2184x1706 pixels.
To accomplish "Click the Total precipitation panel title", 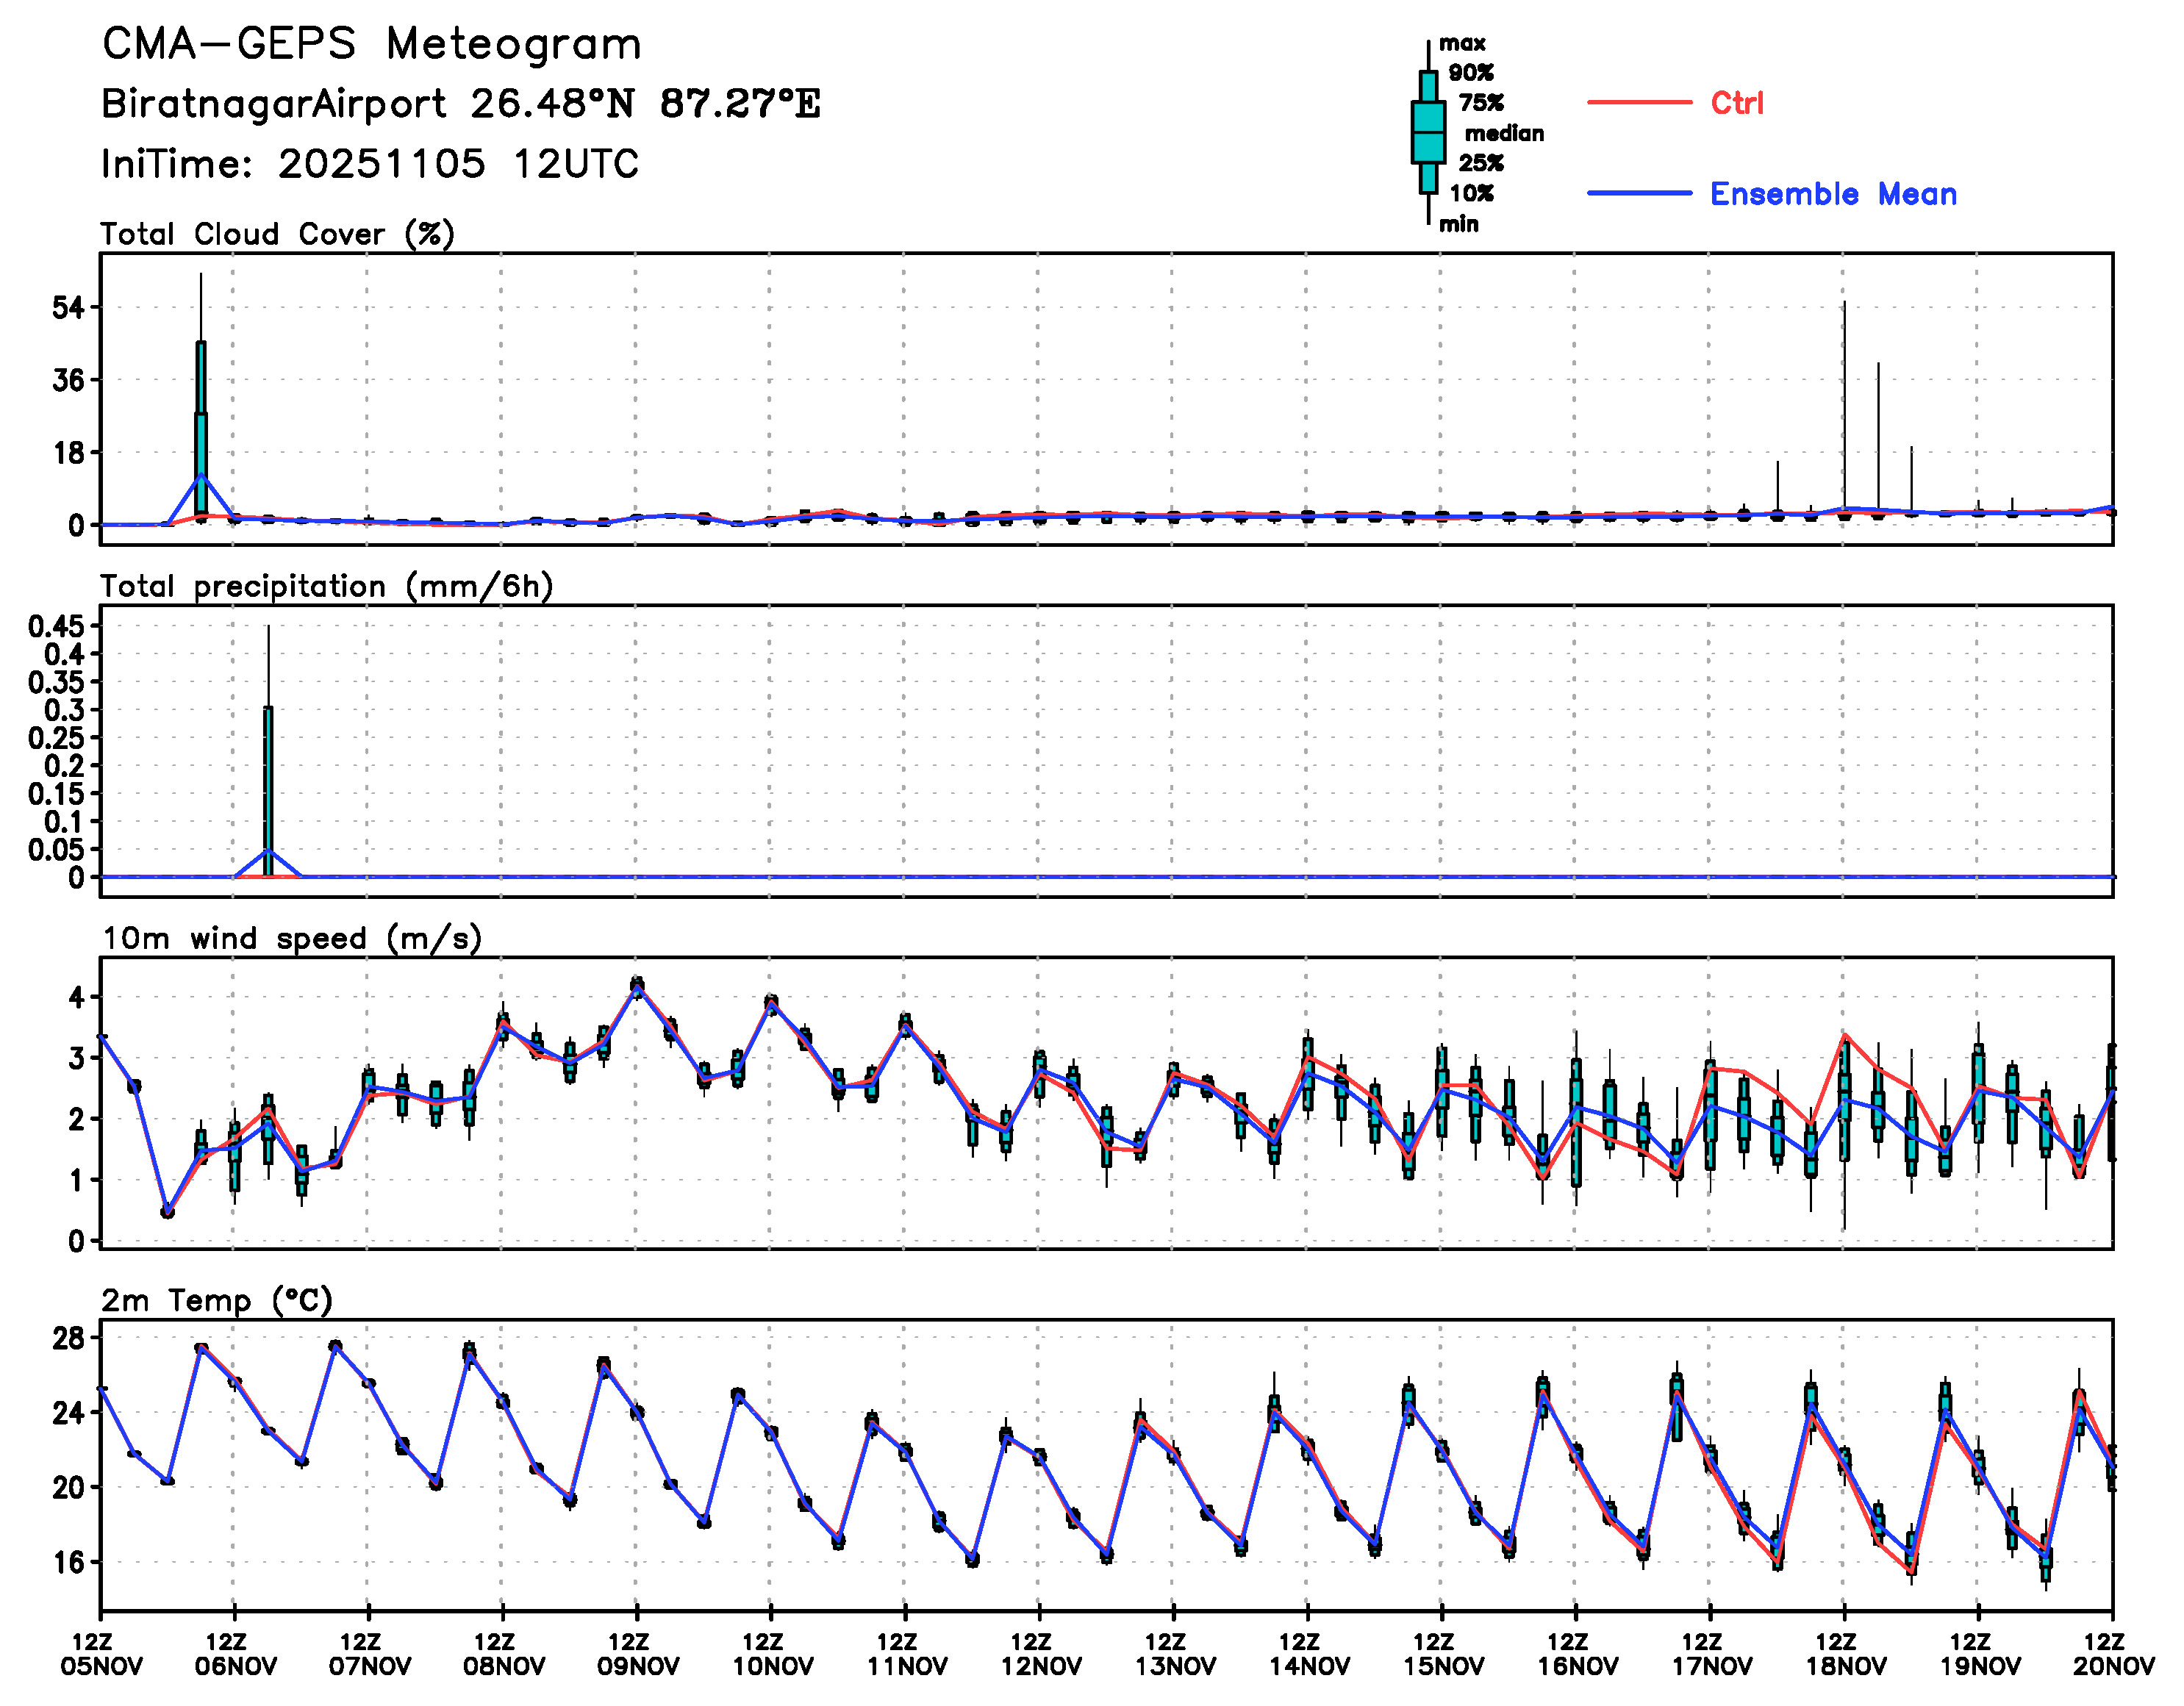I will pos(326,586).
